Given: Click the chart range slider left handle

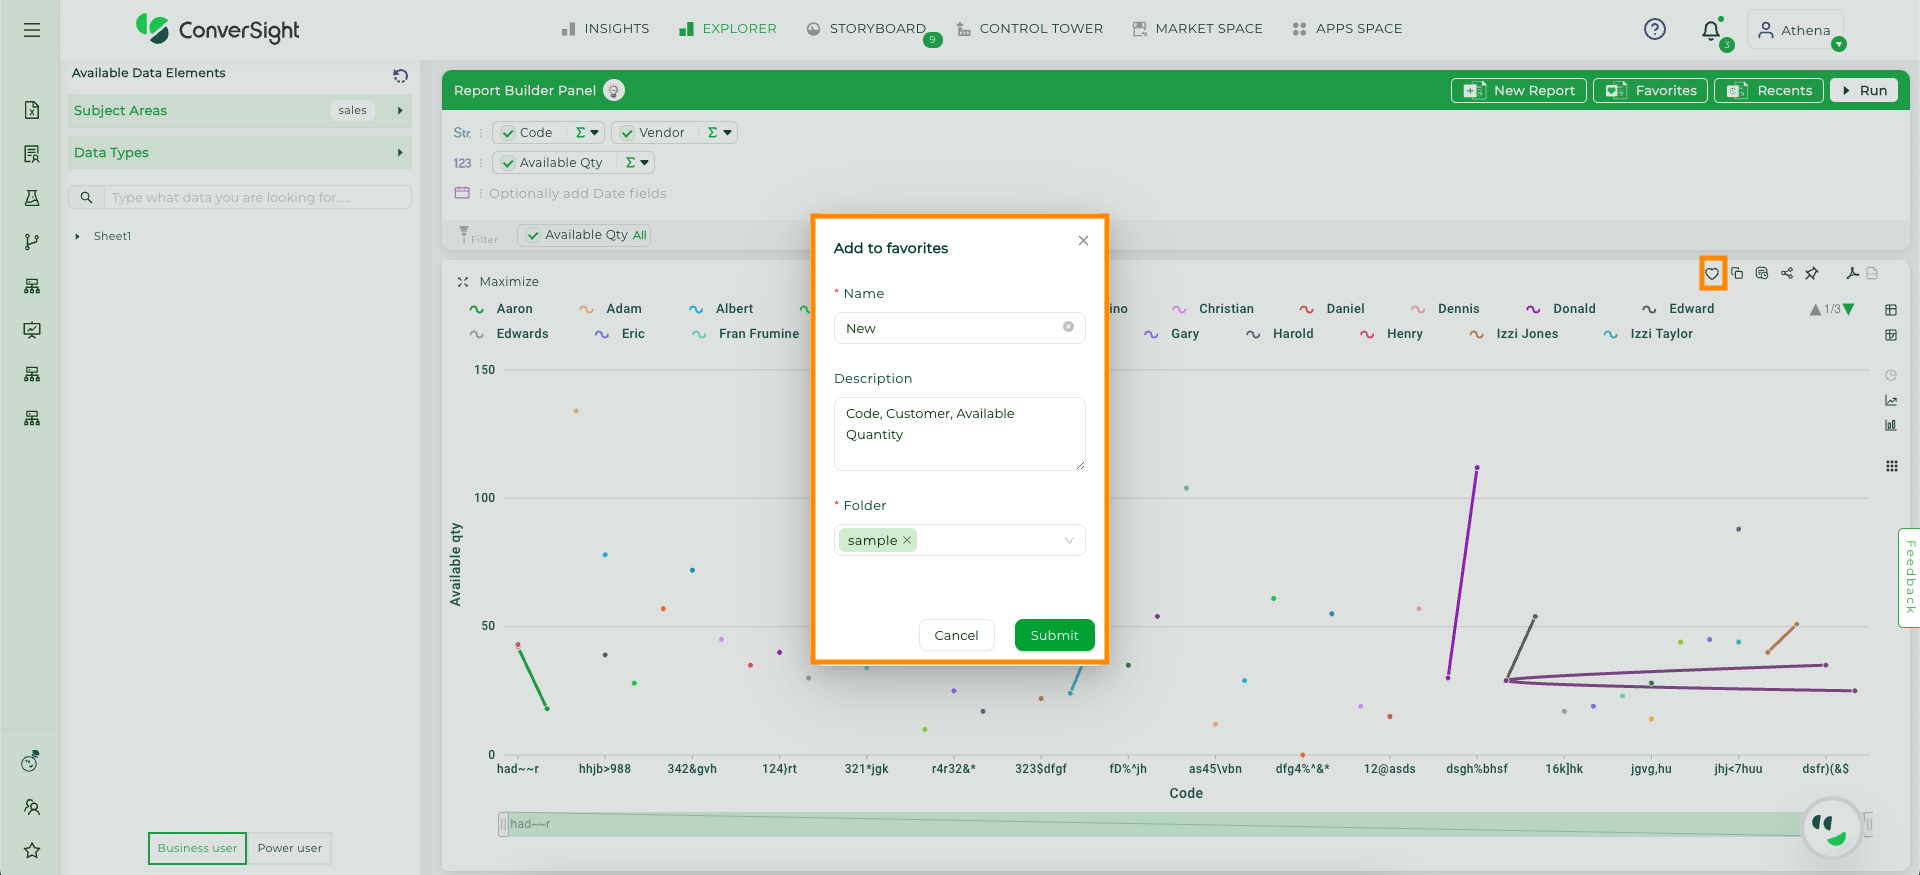Looking at the screenshot, I should 503,824.
